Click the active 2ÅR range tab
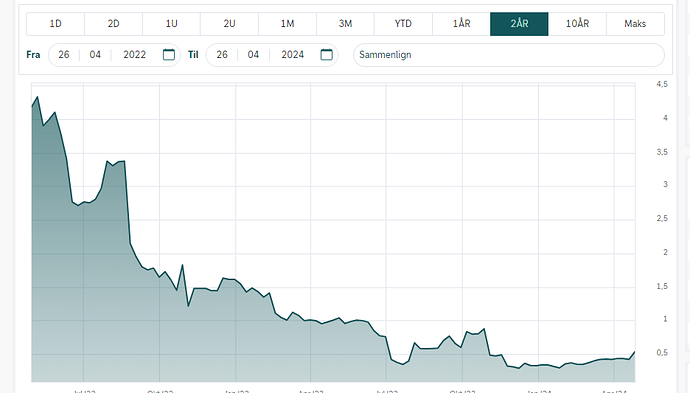The width and height of the screenshot is (690, 393). pos(519,24)
